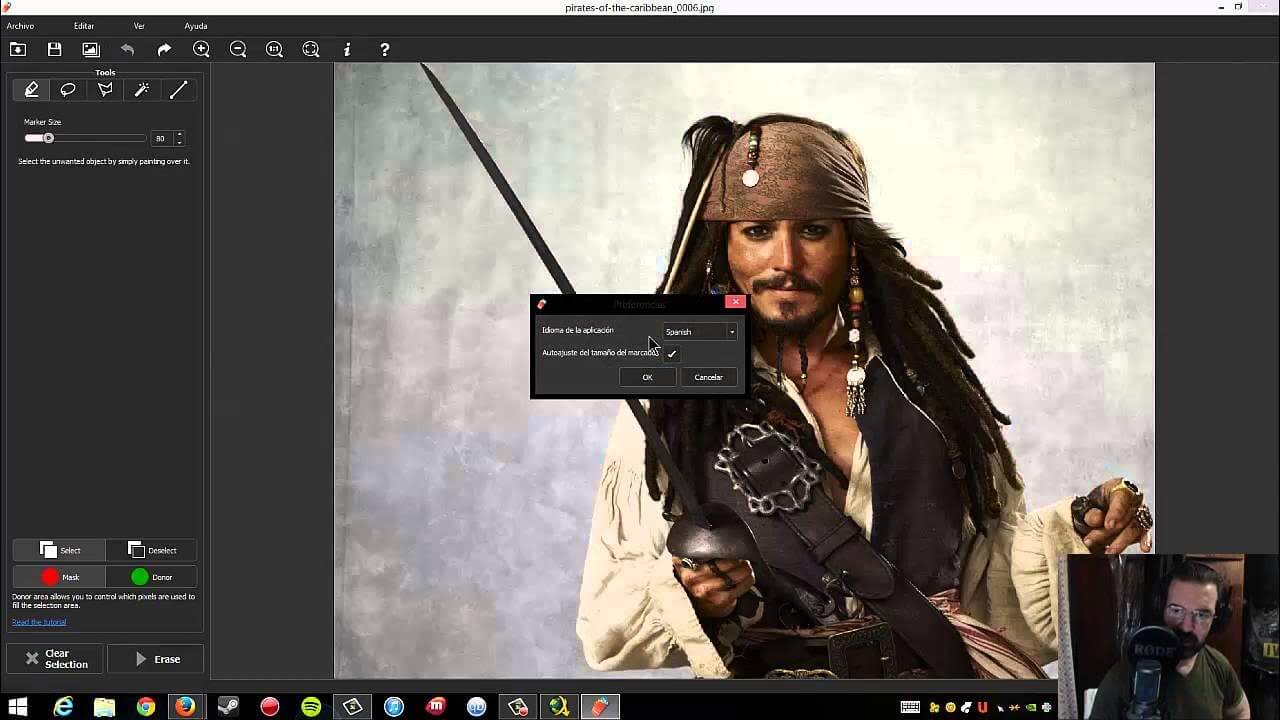Viewport: 1280px width, 720px height.
Task: Open 'Read the tutorial' link
Action: click(39, 622)
